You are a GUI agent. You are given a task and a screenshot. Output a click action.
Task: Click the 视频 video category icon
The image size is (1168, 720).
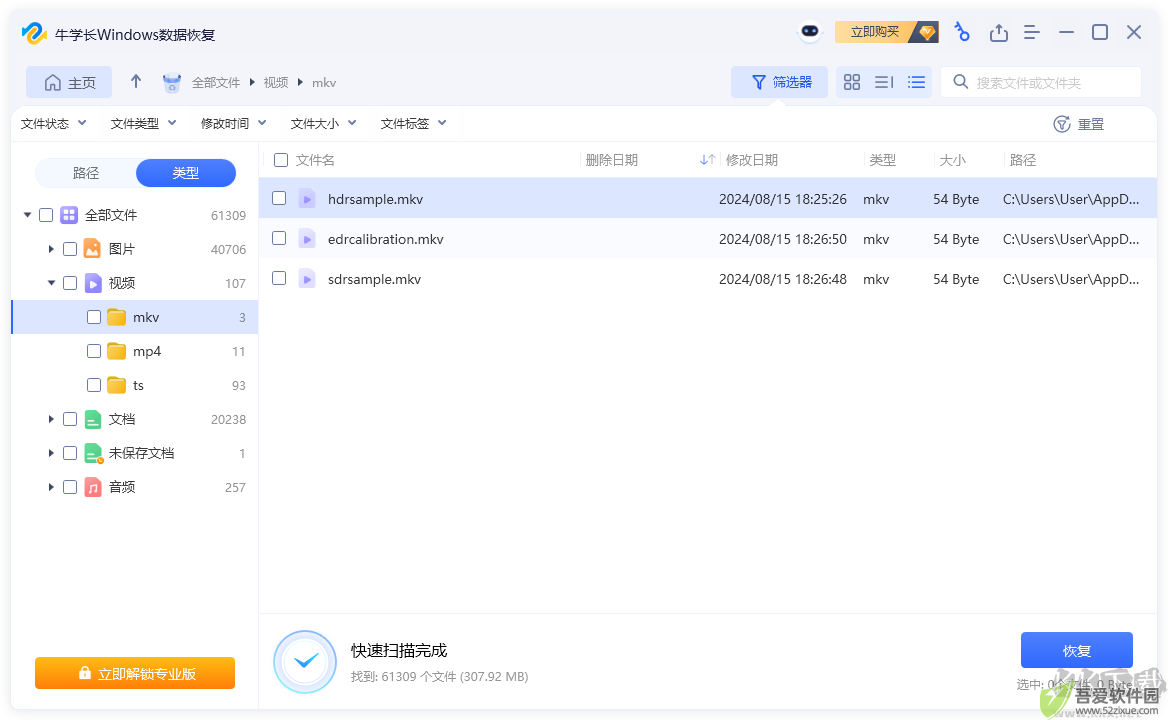tap(92, 283)
